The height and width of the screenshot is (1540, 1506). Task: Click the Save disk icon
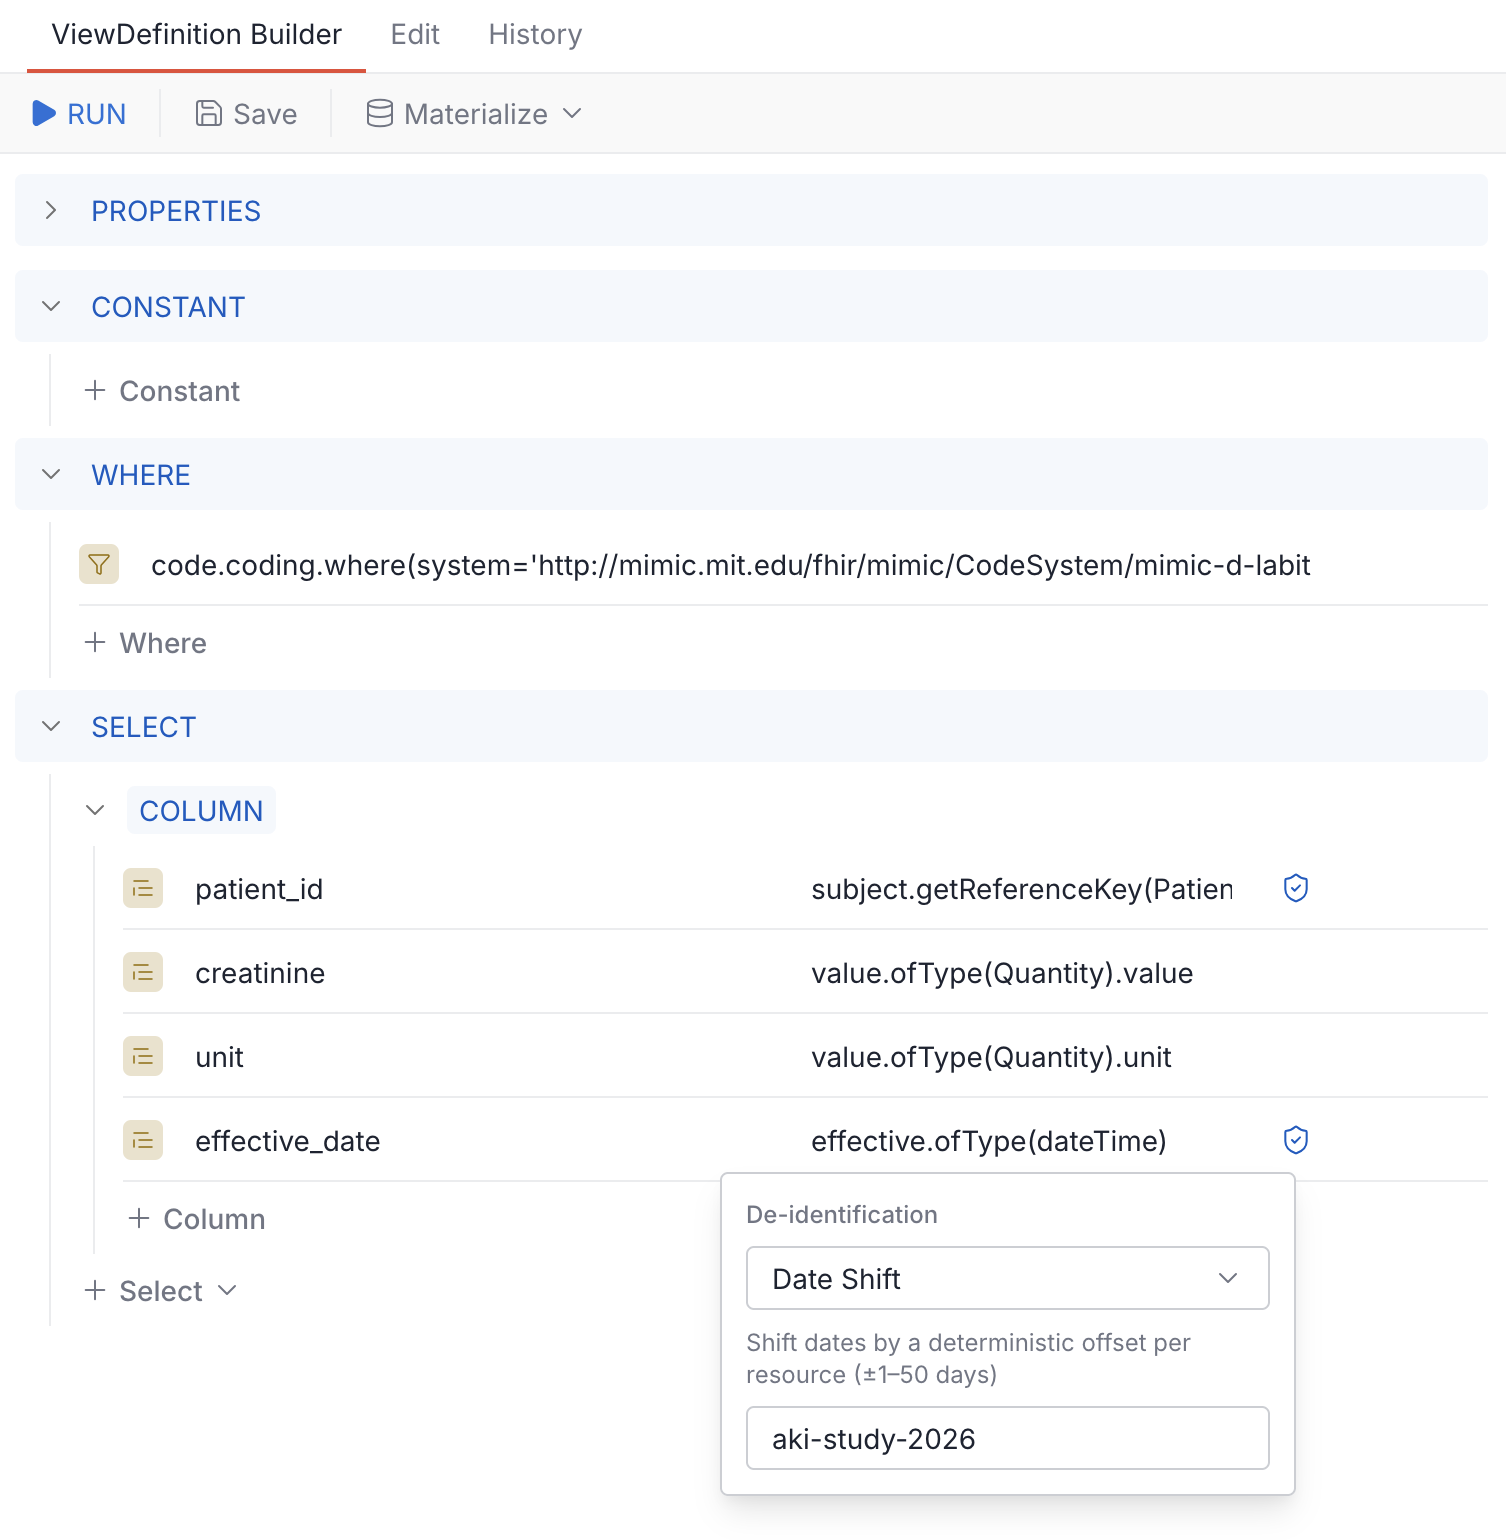207,113
